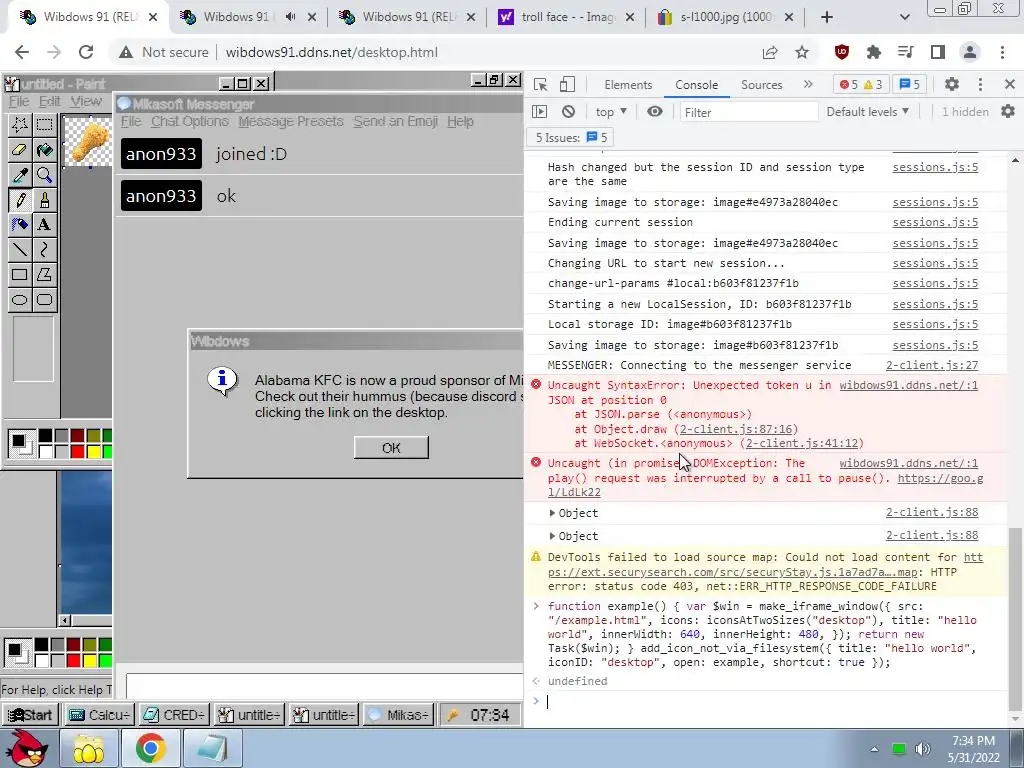Select the Rounded Rectangle tool in Paint
The width and height of the screenshot is (1024, 768).
pyautogui.click(x=44, y=300)
